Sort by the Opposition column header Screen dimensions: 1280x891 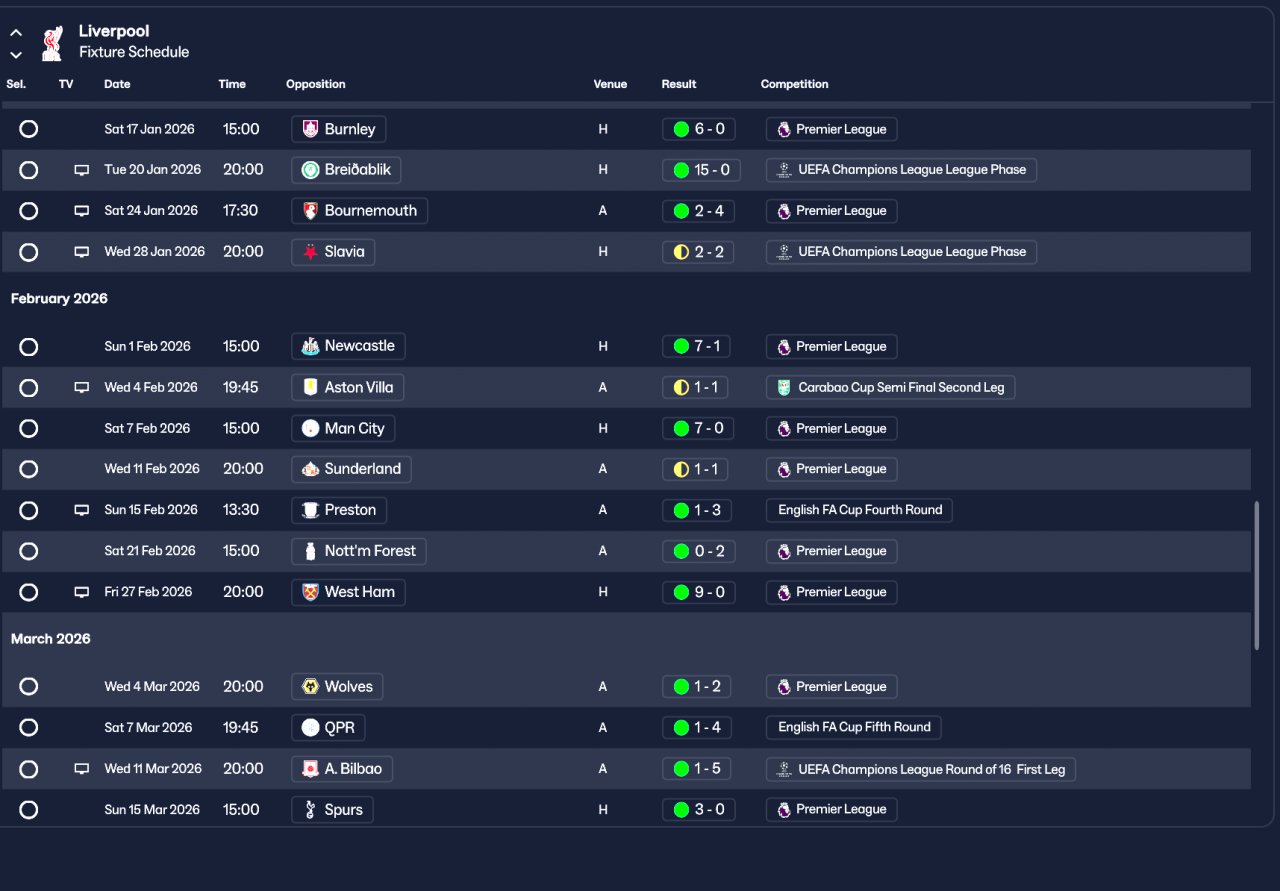click(x=316, y=84)
